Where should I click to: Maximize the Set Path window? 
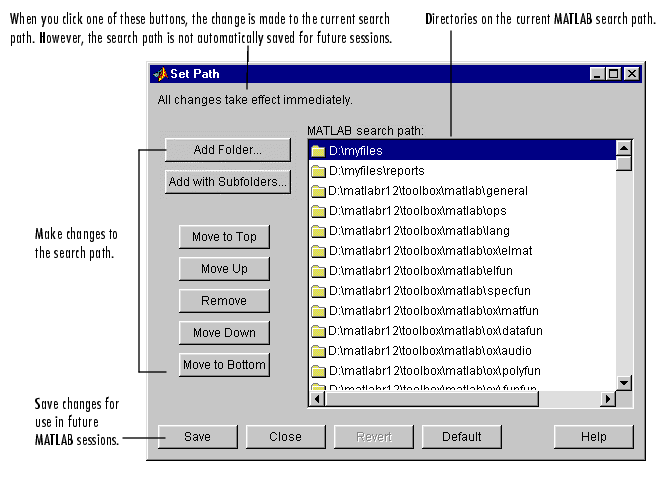point(613,74)
